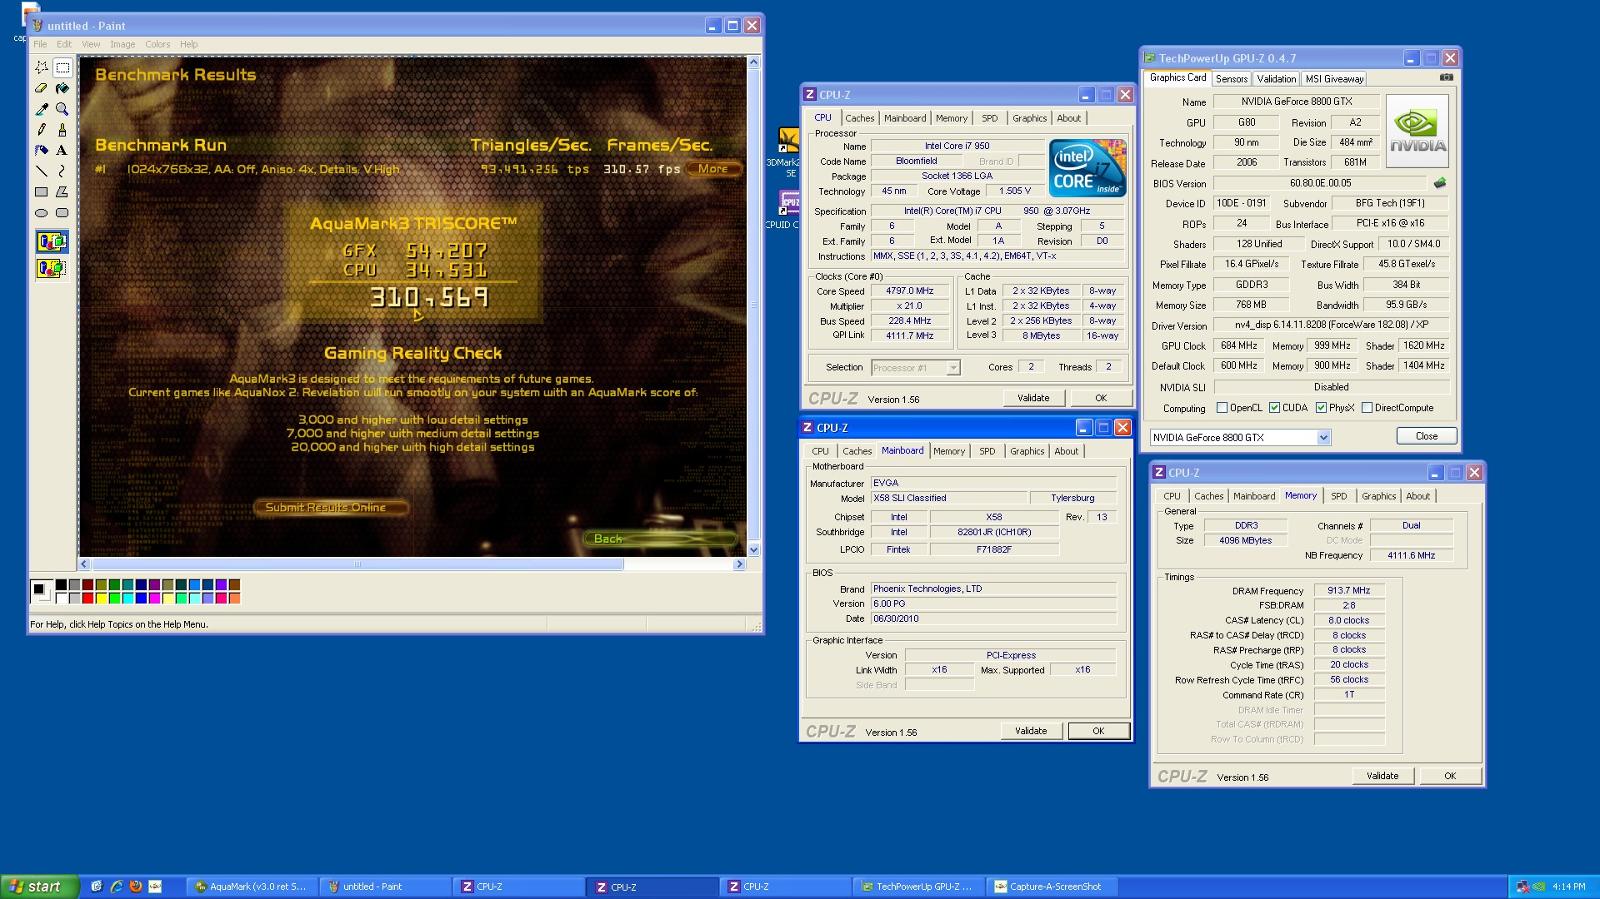Click the Core Speed value 4797.0 MHz

pyautogui.click(x=909, y=291)
